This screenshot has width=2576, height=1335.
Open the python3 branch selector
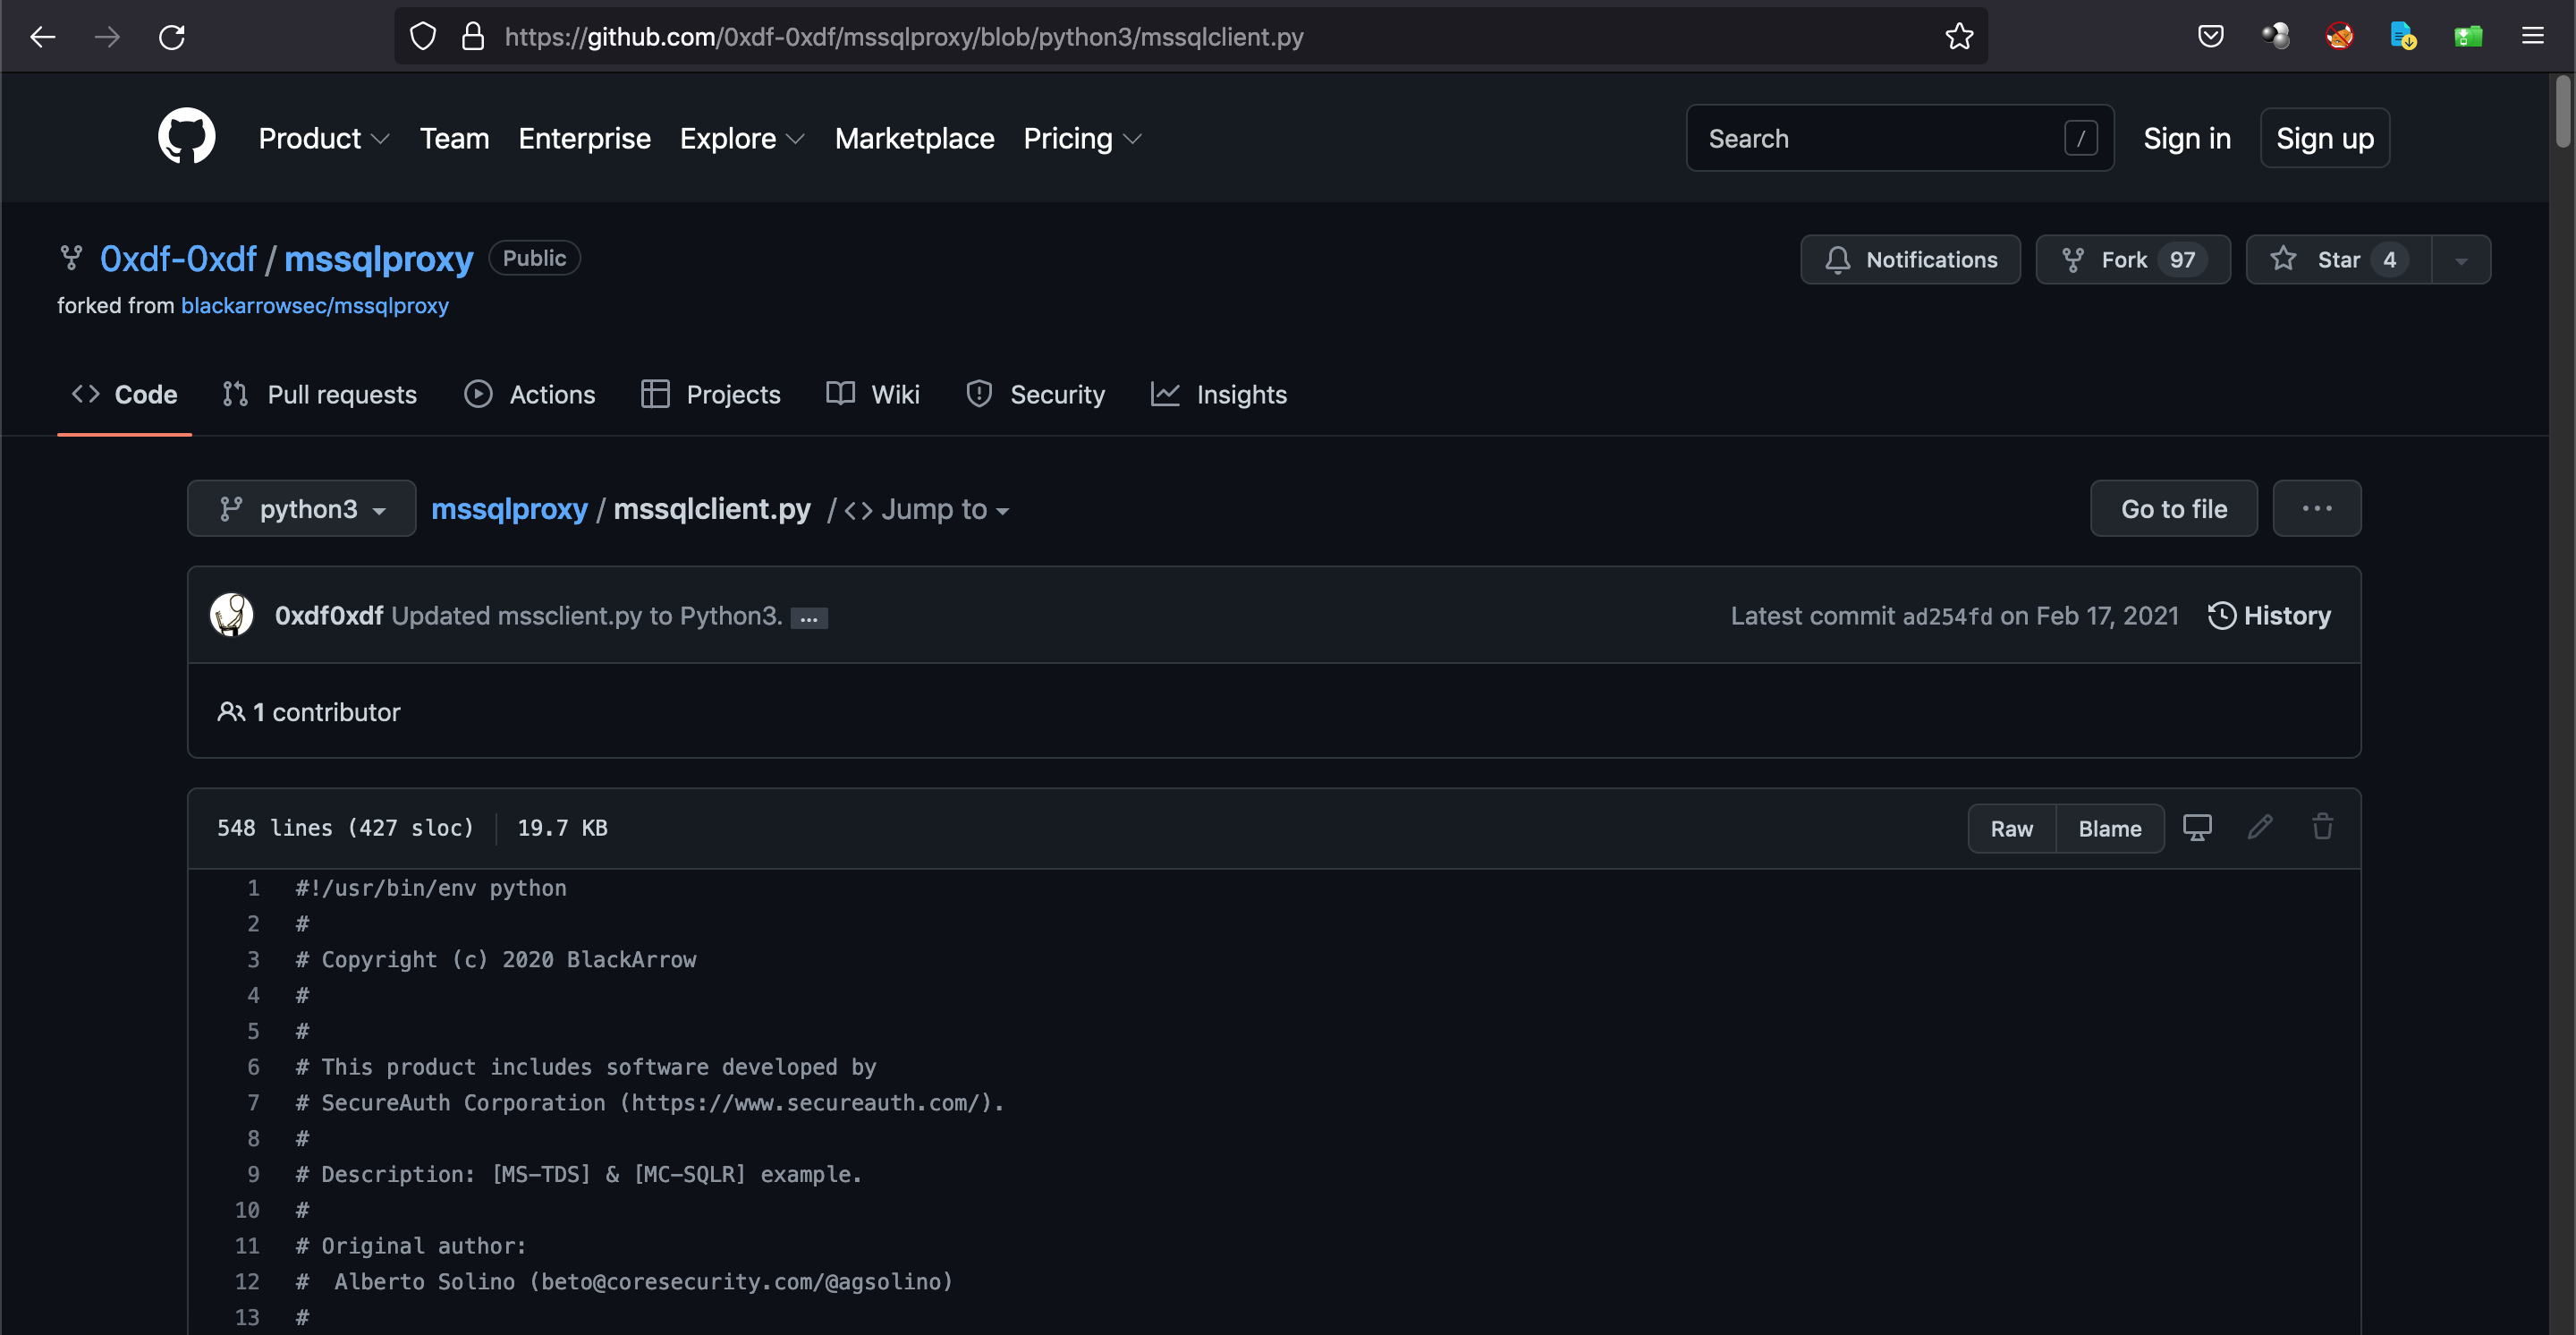301,508
